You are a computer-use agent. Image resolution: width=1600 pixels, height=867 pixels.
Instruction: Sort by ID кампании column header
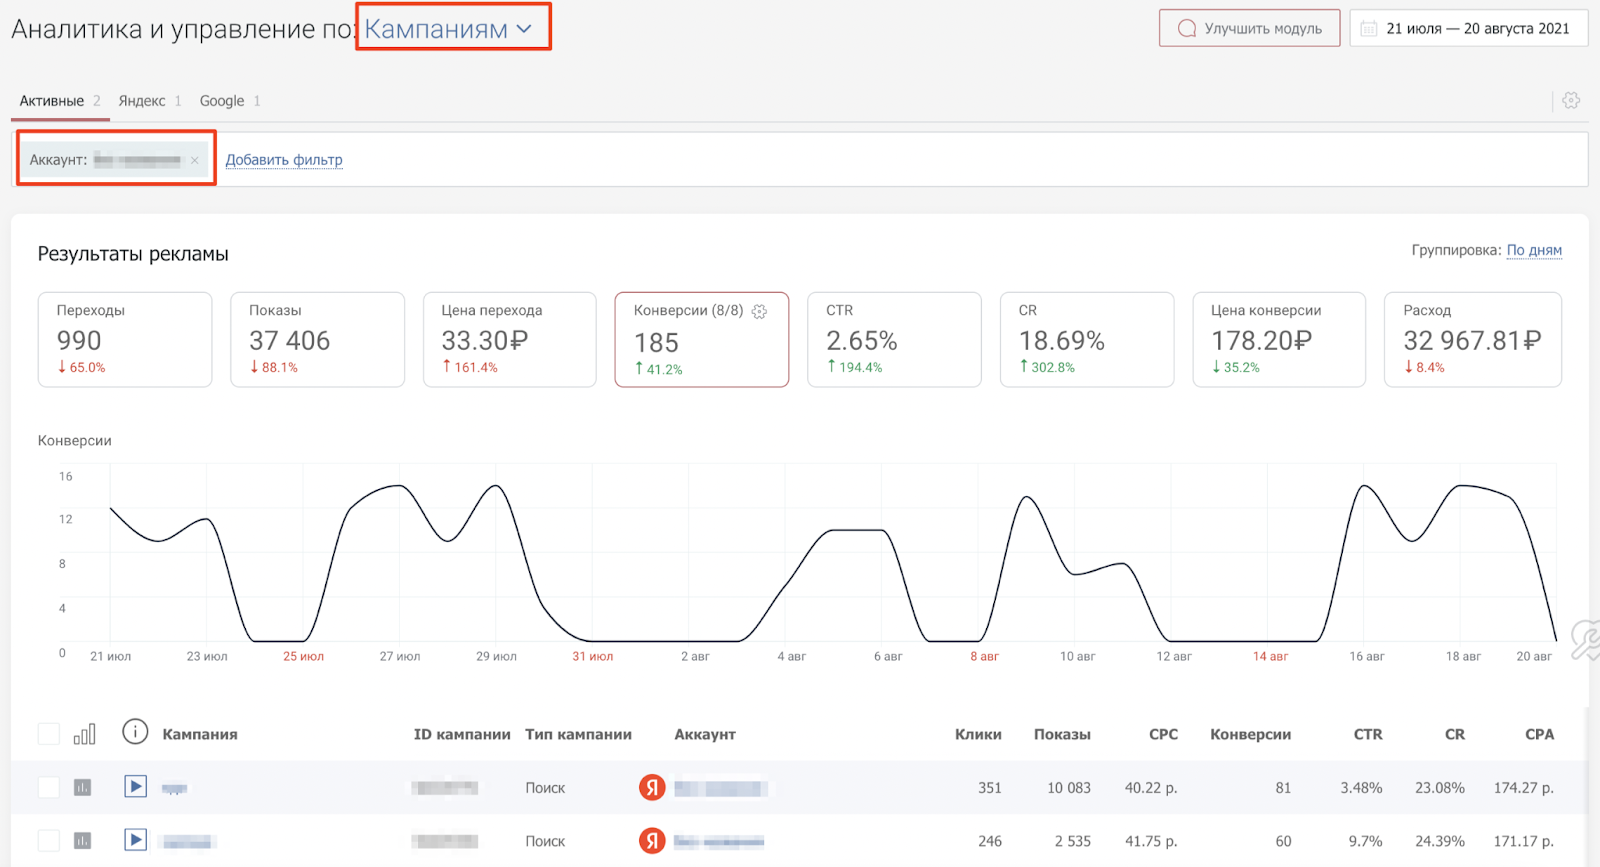pyautogui.click(x=462, y=734)
